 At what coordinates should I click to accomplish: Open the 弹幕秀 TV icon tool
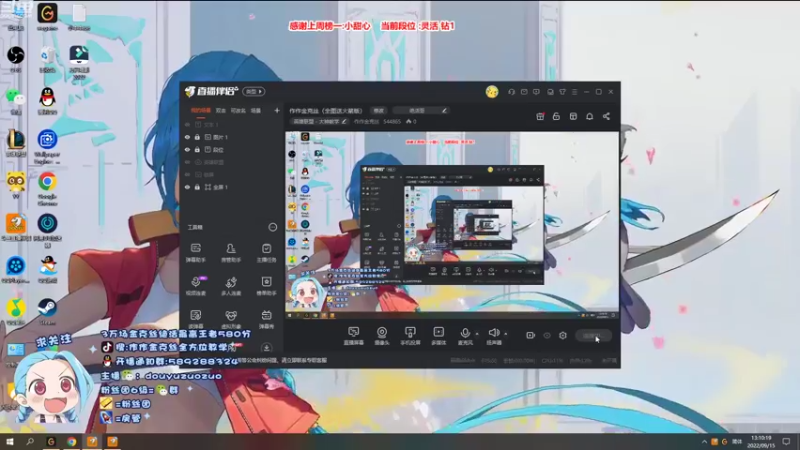coord(266,319)
